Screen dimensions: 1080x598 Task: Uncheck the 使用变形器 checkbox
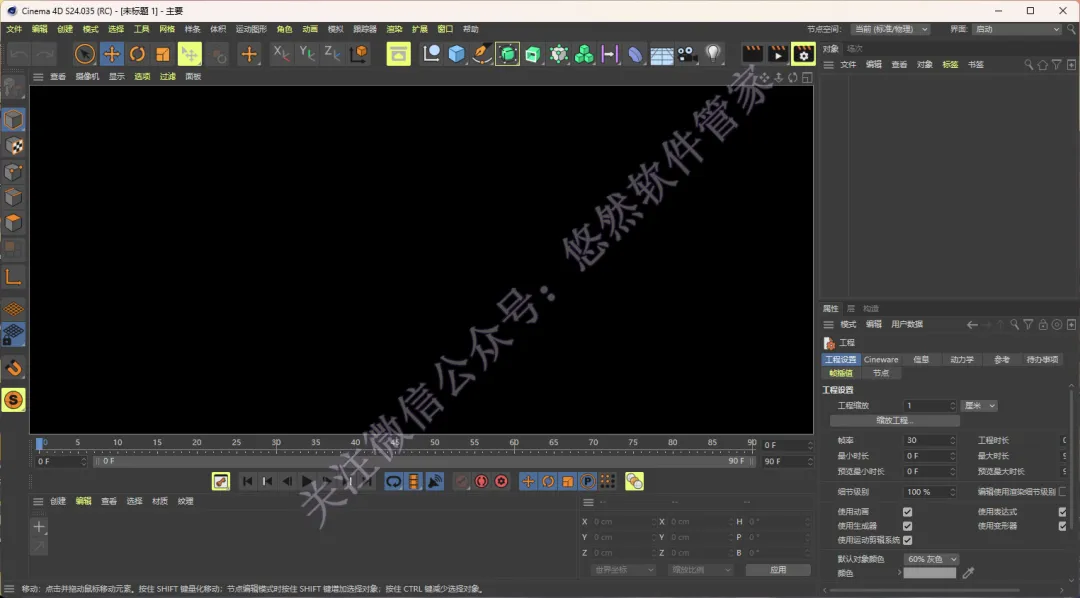[1062, 526]
